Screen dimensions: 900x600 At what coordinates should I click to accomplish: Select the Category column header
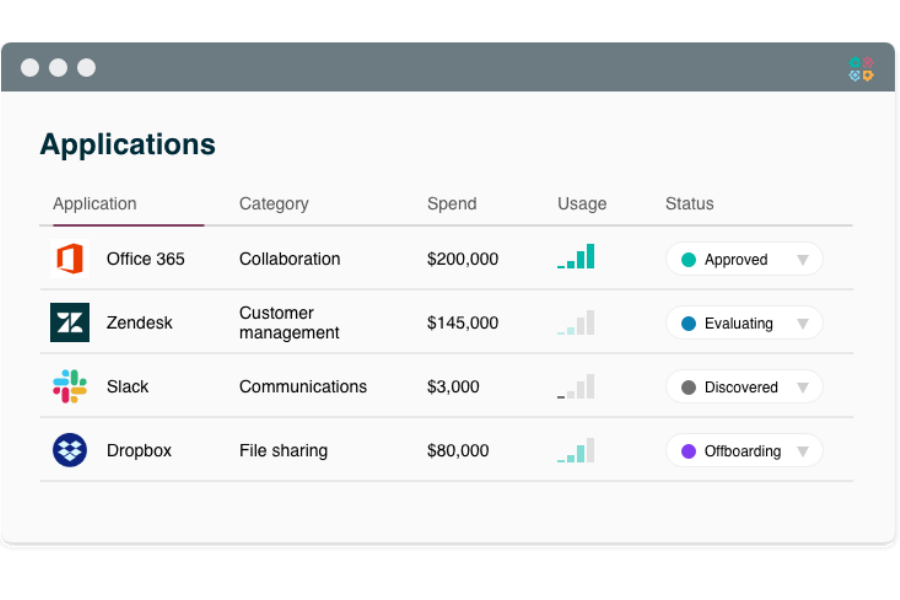pos(273,204)
